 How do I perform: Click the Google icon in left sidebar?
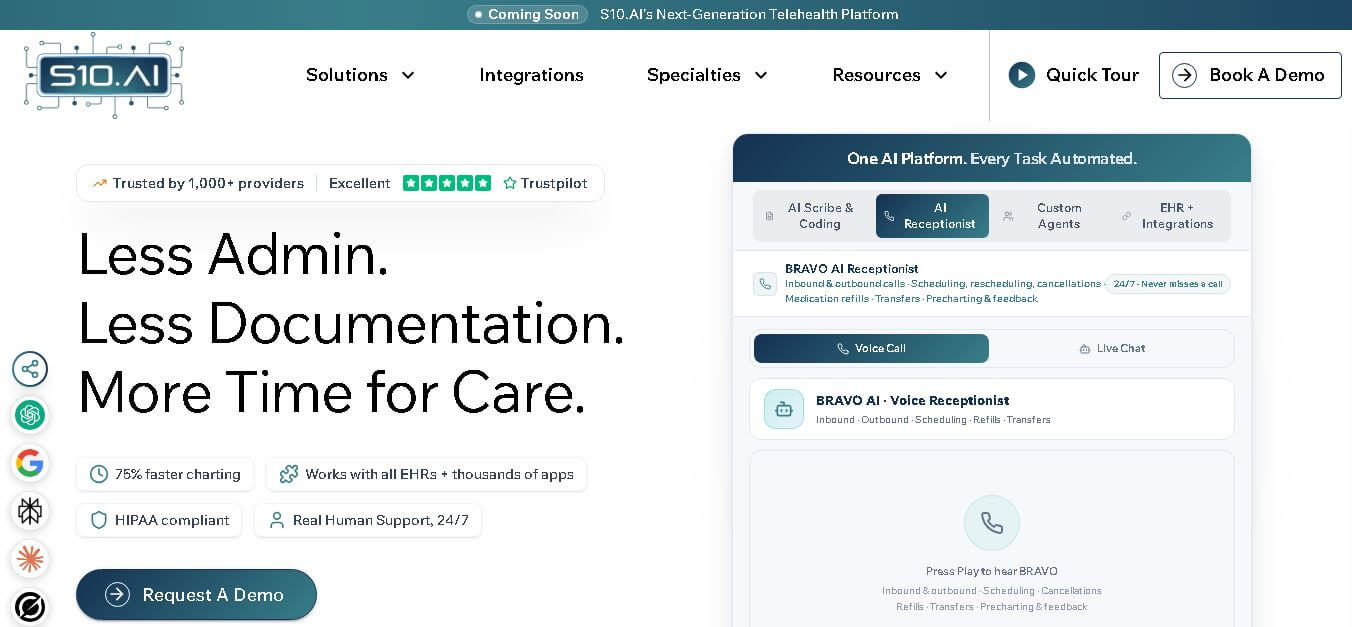[x=30, y=463]
